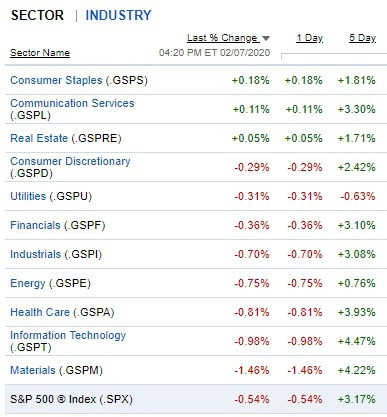Open the Real Estate sector link
Screen dimensions: 387x417
pos(39,138)
